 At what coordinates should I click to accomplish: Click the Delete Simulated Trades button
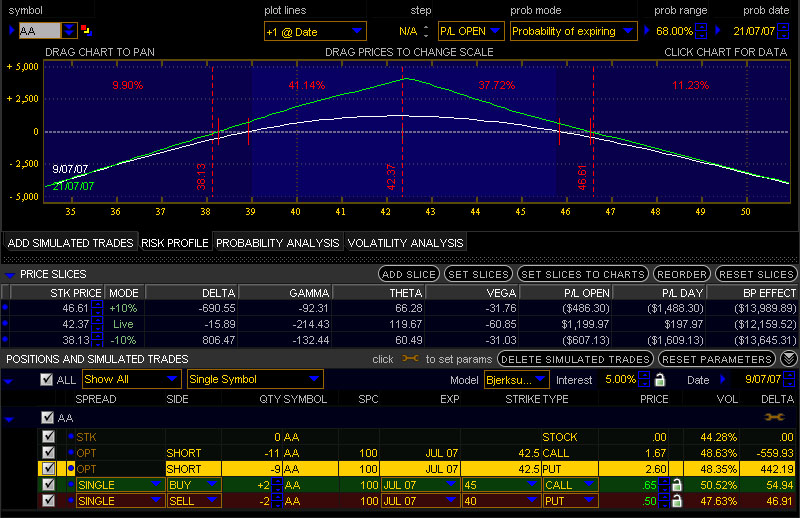click(574, 358)
